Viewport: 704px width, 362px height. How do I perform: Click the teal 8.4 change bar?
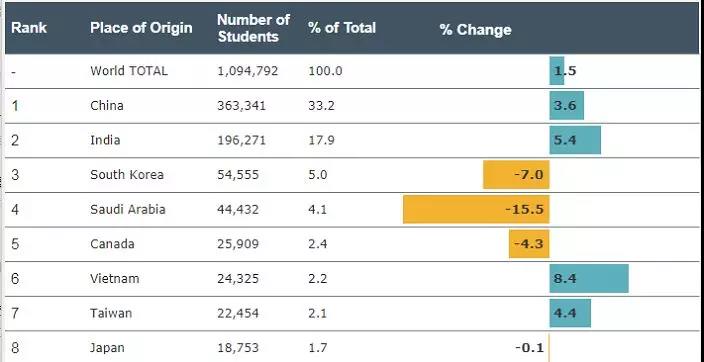pos(589,278)
